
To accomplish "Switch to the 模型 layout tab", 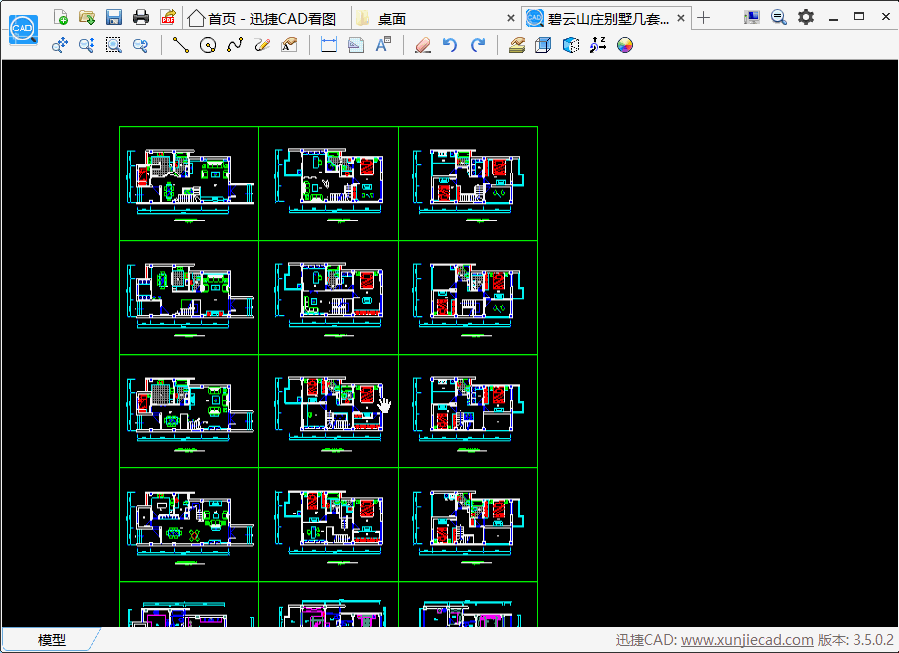I will [52, 640].
